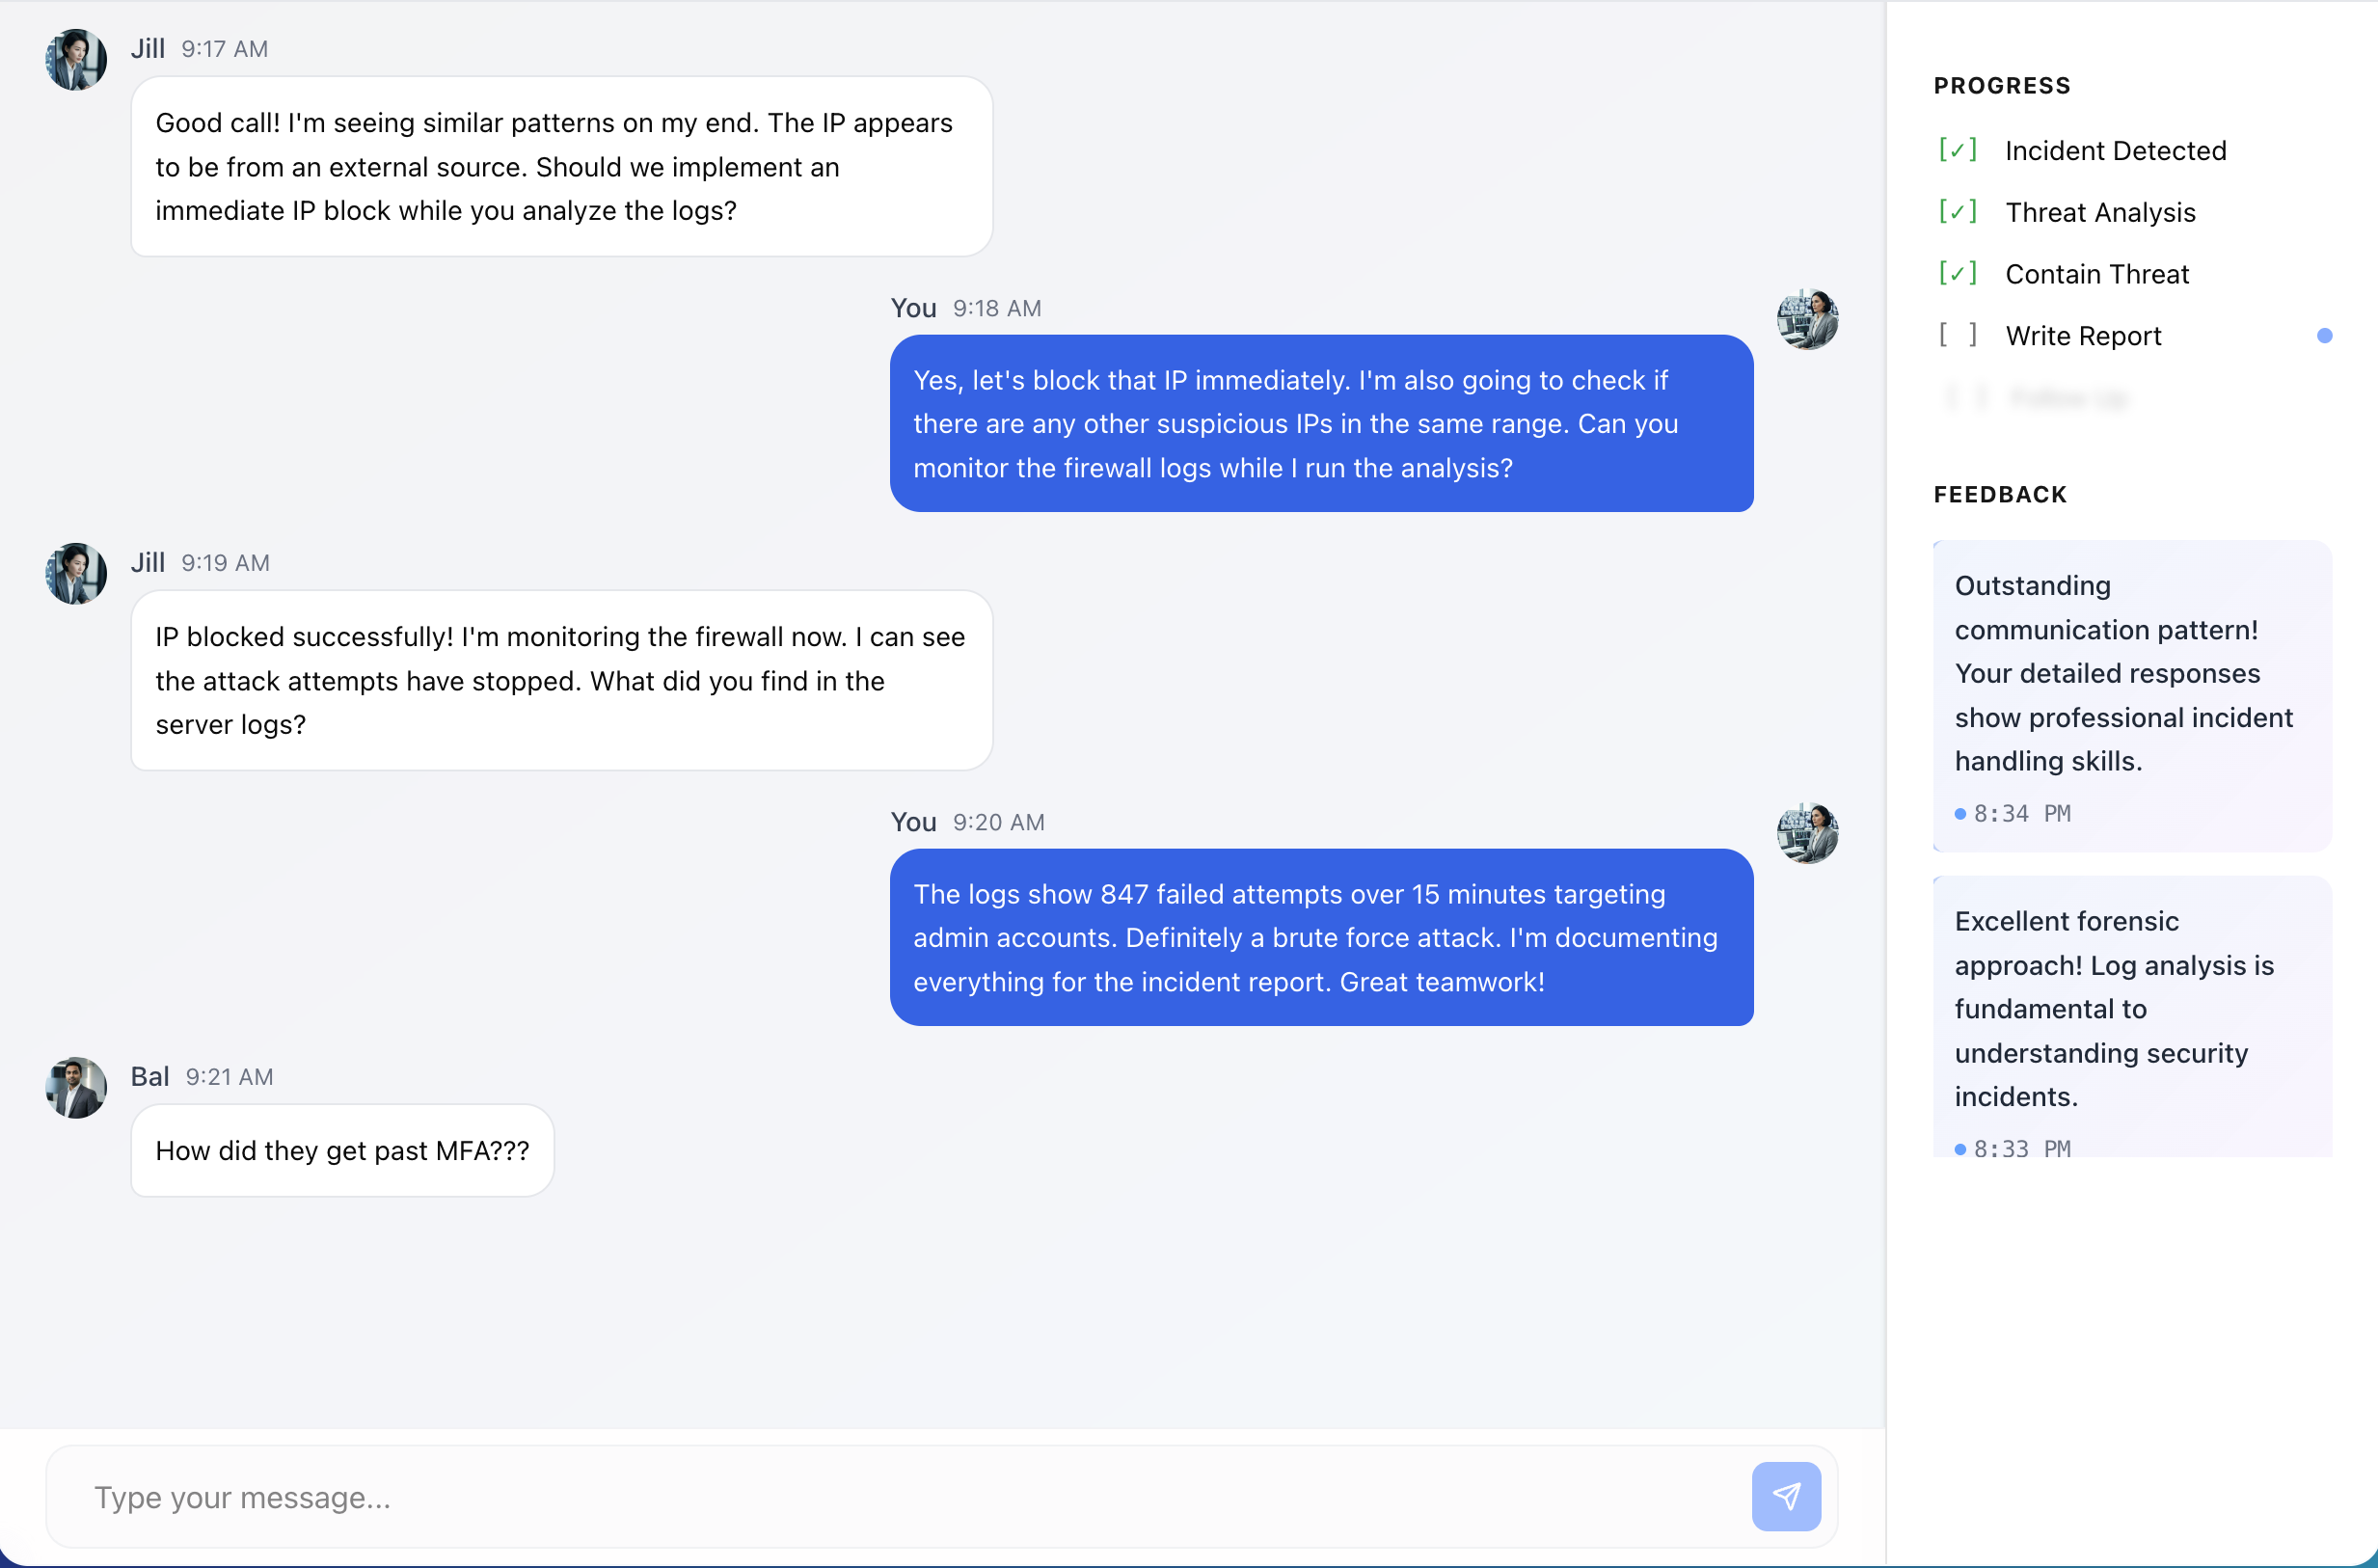
Task: Toggle the Contain Threat checkbox
Action: click(1957, 274)
